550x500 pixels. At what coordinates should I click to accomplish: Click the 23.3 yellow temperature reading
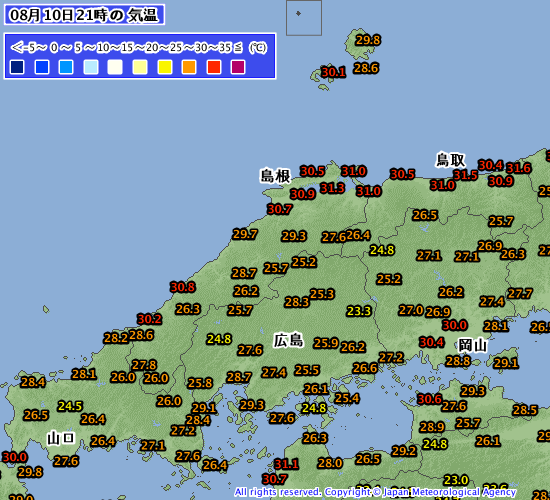[x=359, y=311]
